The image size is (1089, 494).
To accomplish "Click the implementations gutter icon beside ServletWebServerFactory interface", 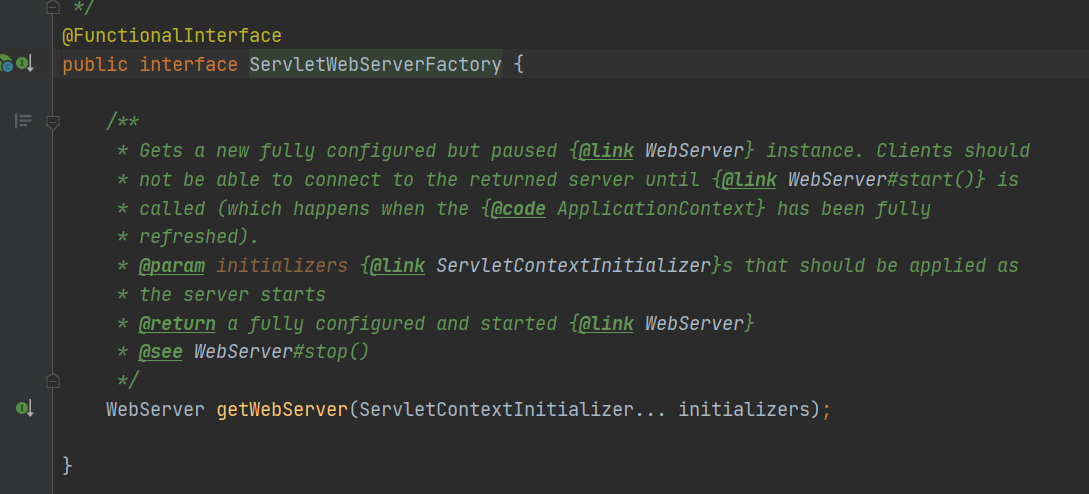I will (25, 64).
